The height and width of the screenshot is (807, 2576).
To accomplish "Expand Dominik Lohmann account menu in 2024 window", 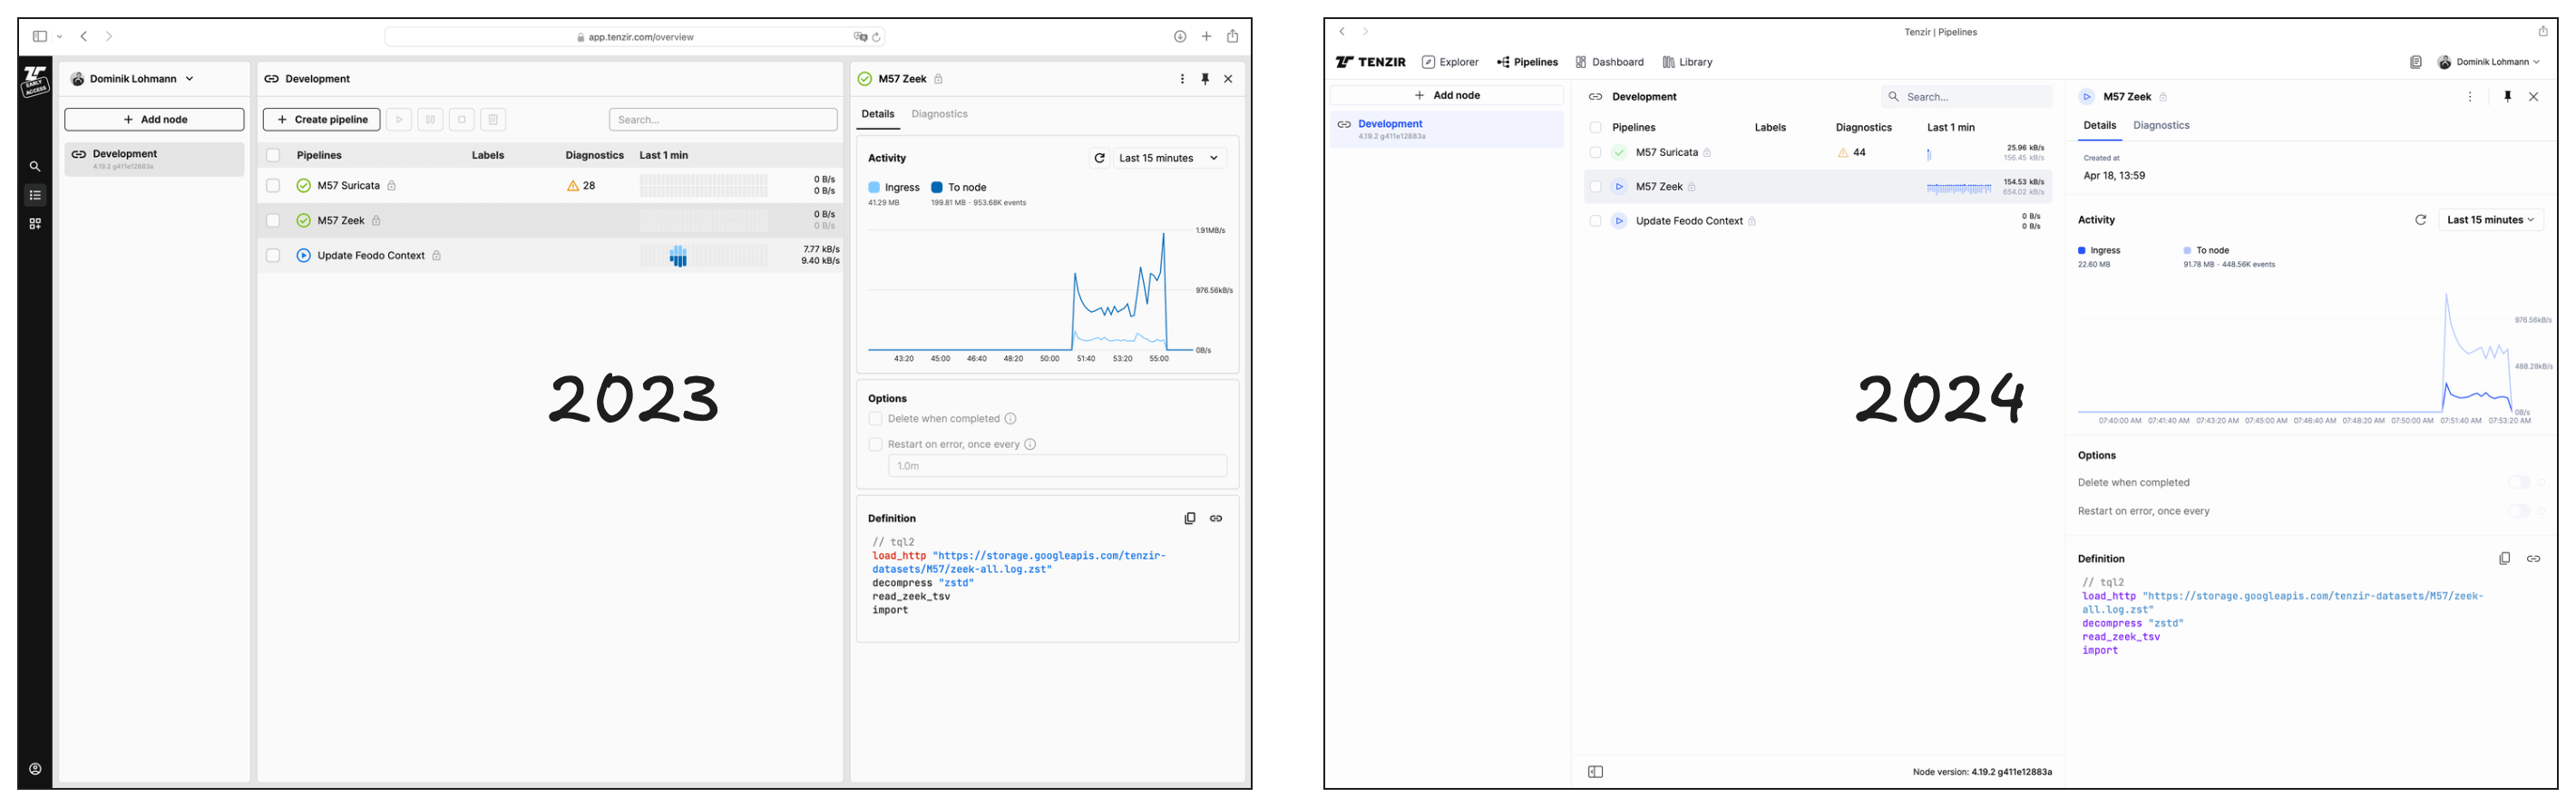I will point(2488,62).
